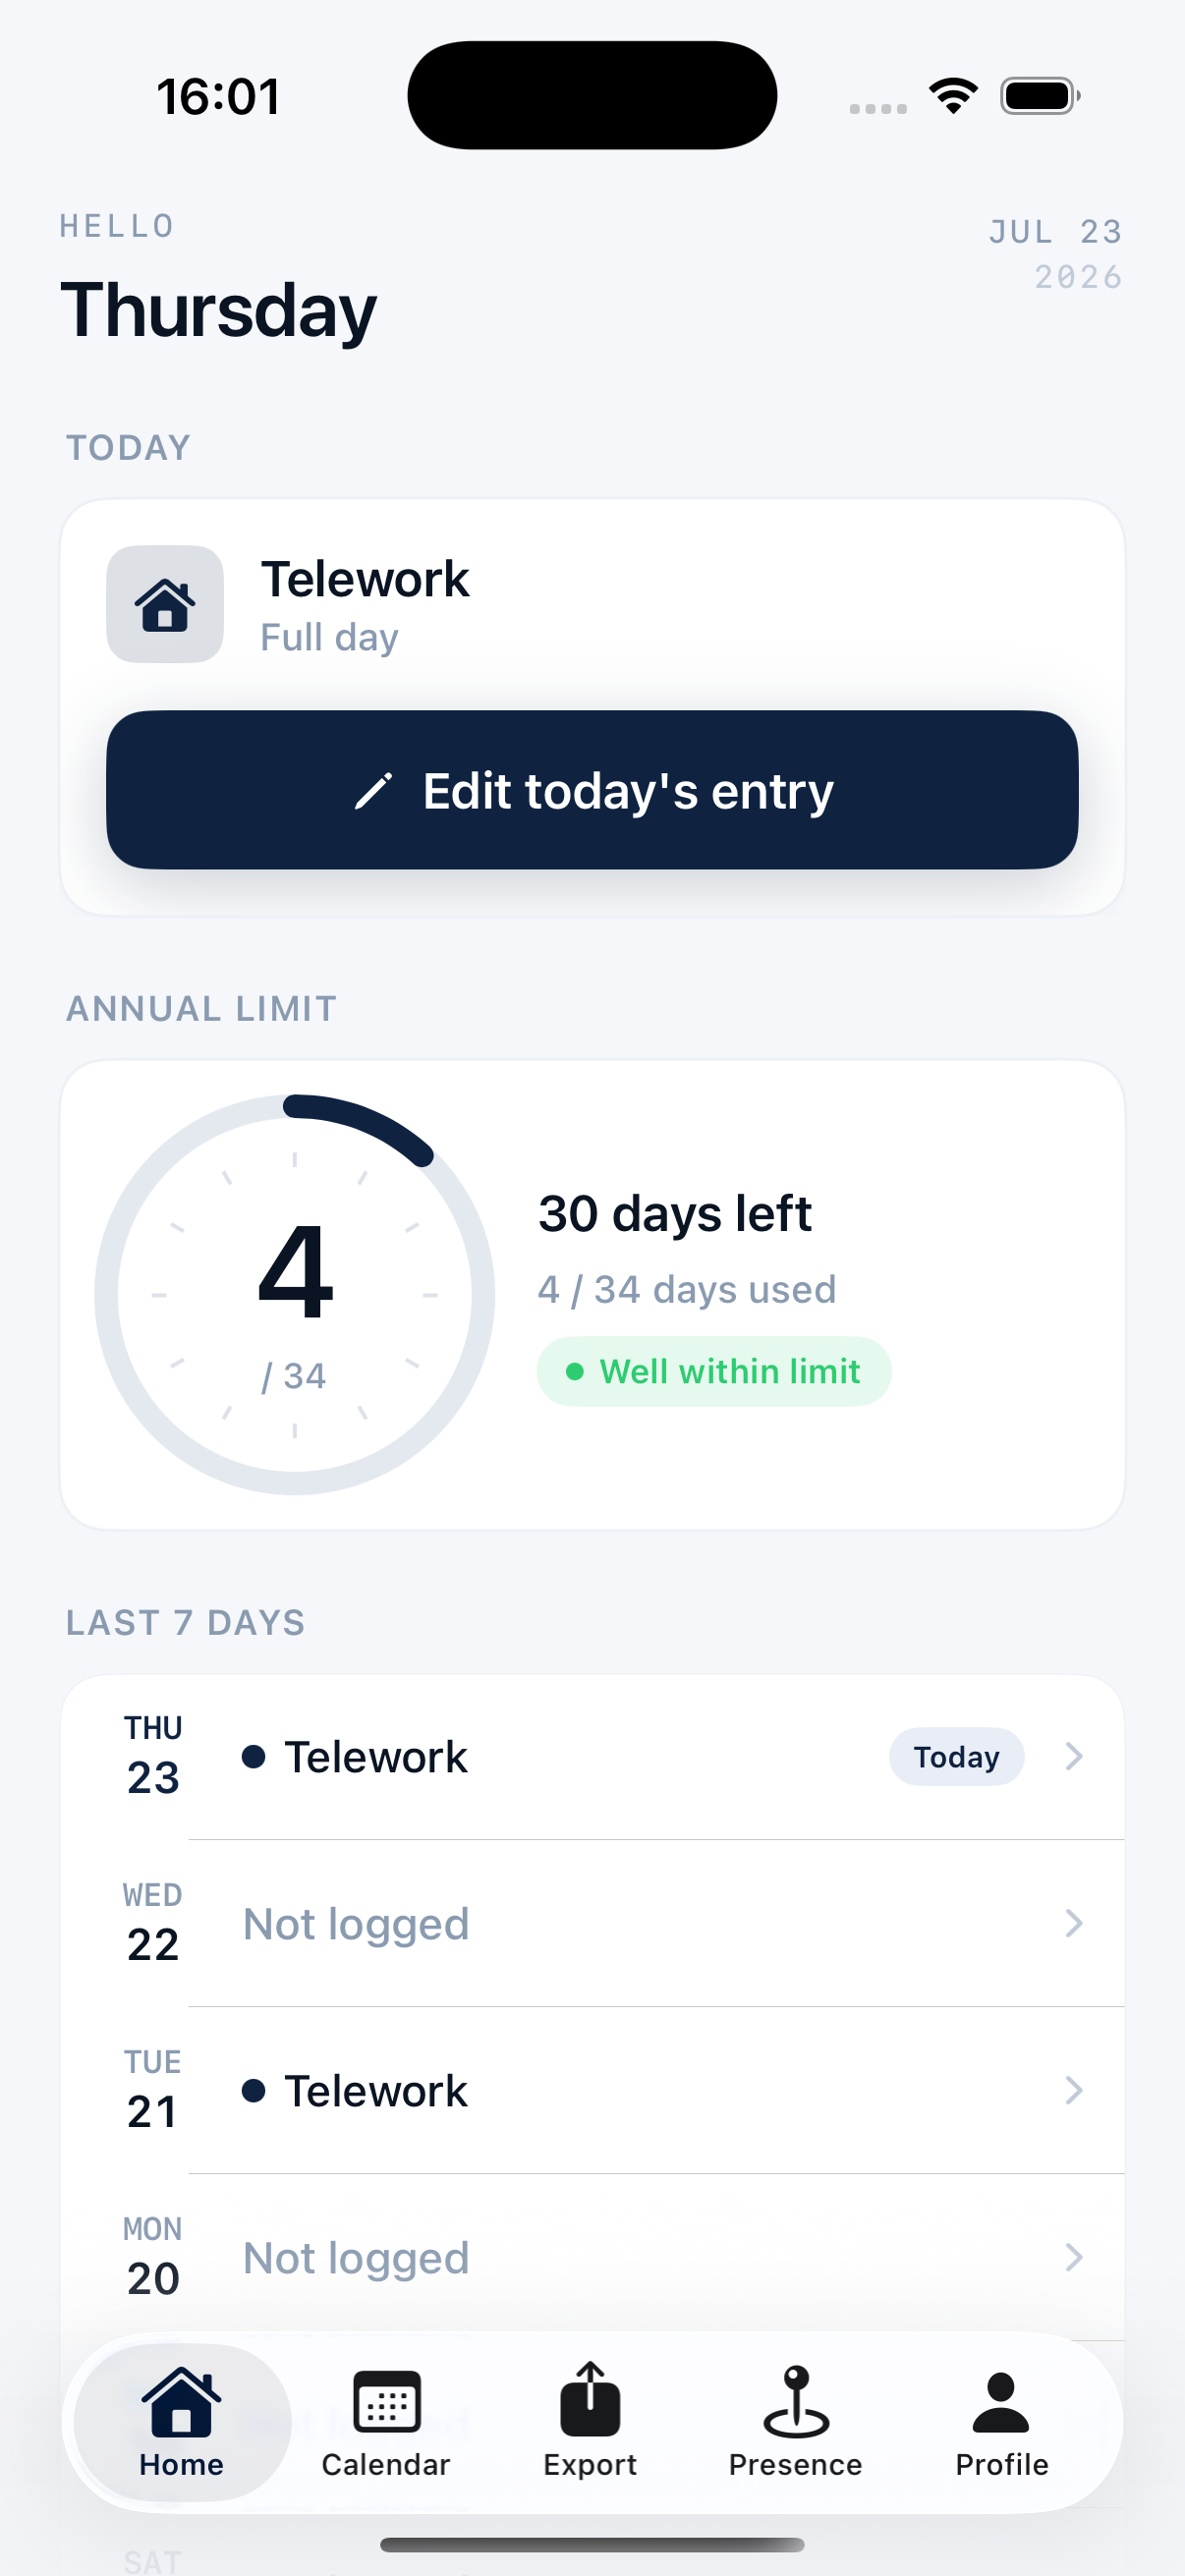Image resolution: width=1185 pixels, height=2576 pixels.
Task: Tap the Well within limit status pill
Action: click(714, 1372)
